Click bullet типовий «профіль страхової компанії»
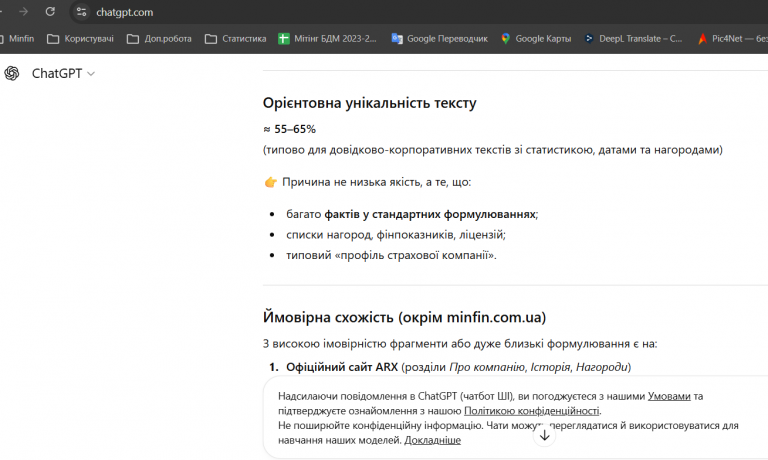The image size is (768, 460). [391, 255]
